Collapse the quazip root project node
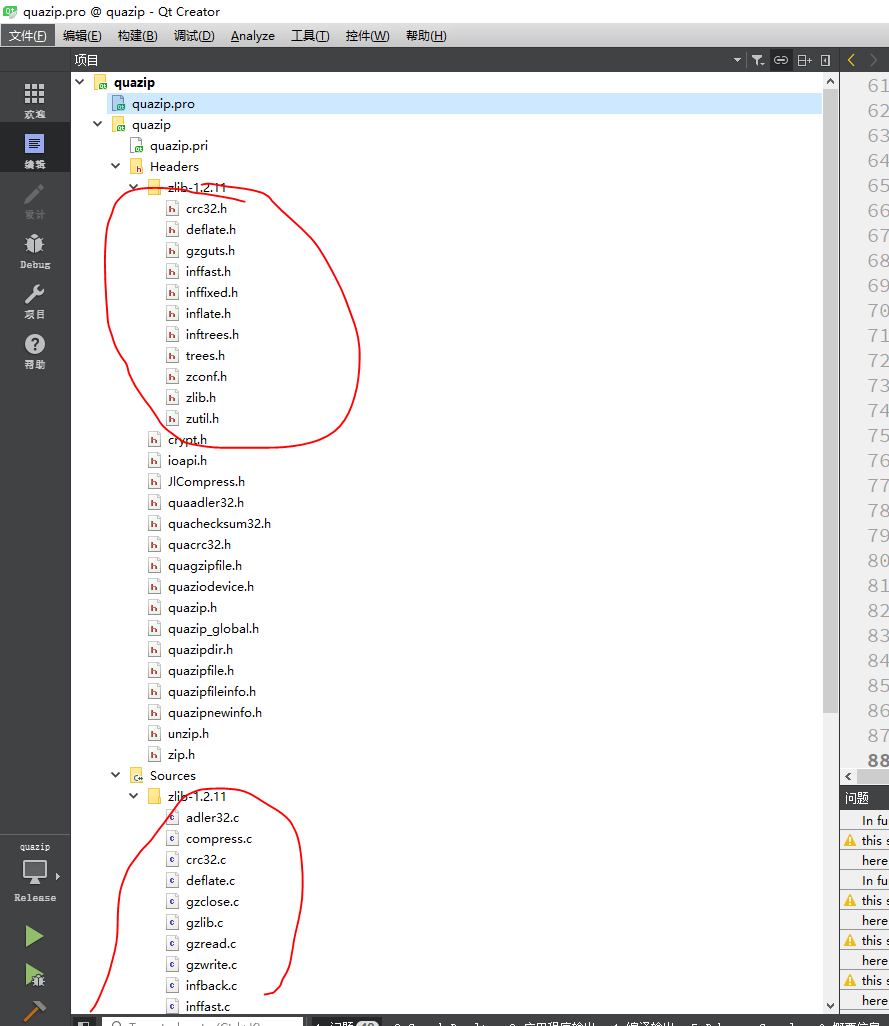The width and height of the screenshot is (889, 1026). (x=80, y=82)
